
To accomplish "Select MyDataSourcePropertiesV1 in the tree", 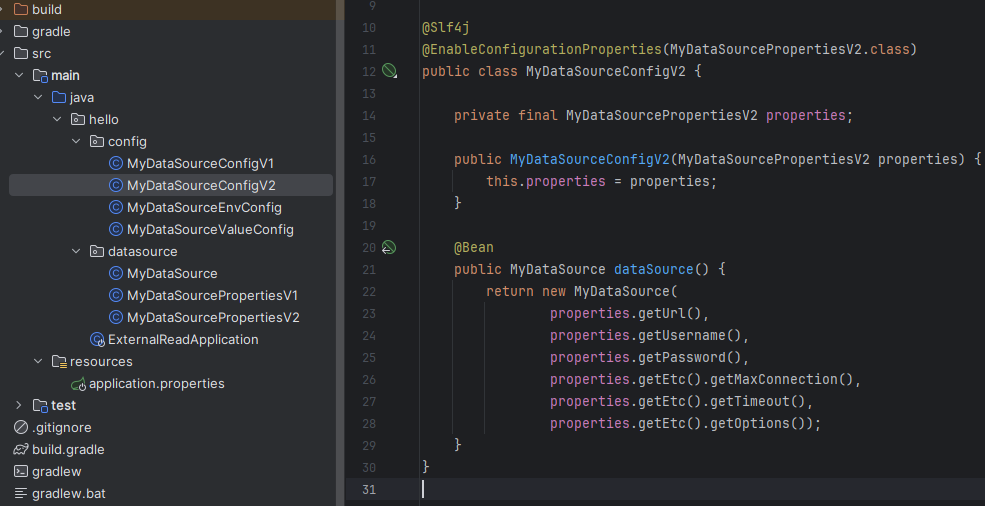I will 212,295.
